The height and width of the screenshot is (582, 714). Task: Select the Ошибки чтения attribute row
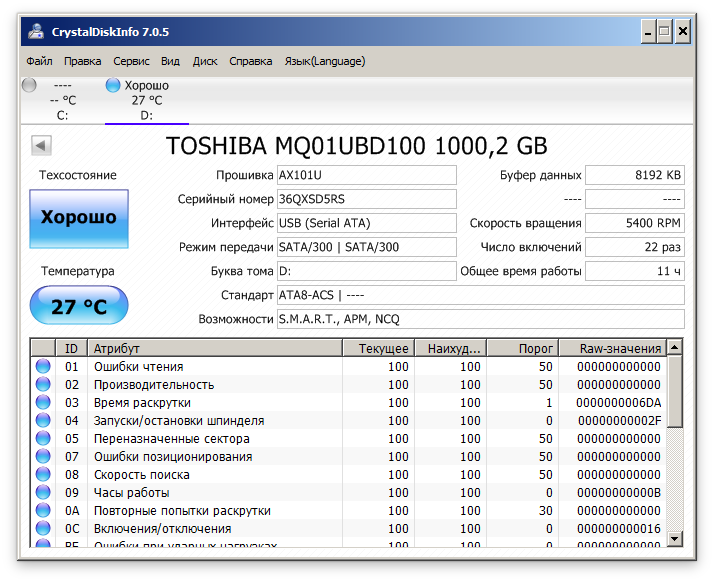click(348, 367)
